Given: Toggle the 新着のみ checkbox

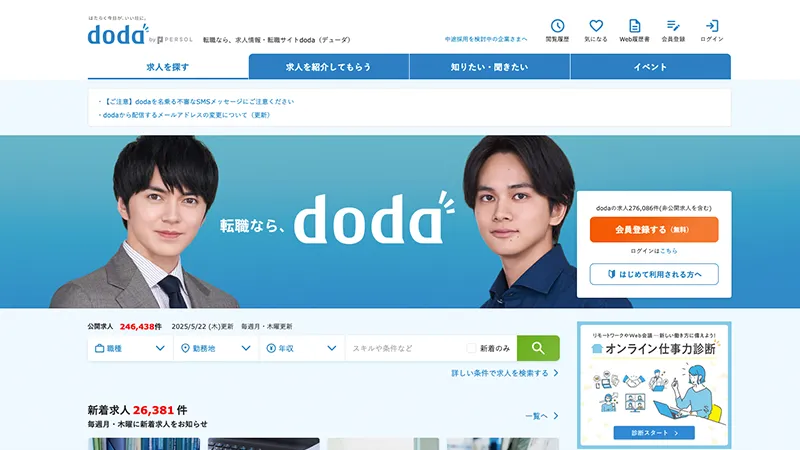Looking at the screenshot, I should [471, 348].
